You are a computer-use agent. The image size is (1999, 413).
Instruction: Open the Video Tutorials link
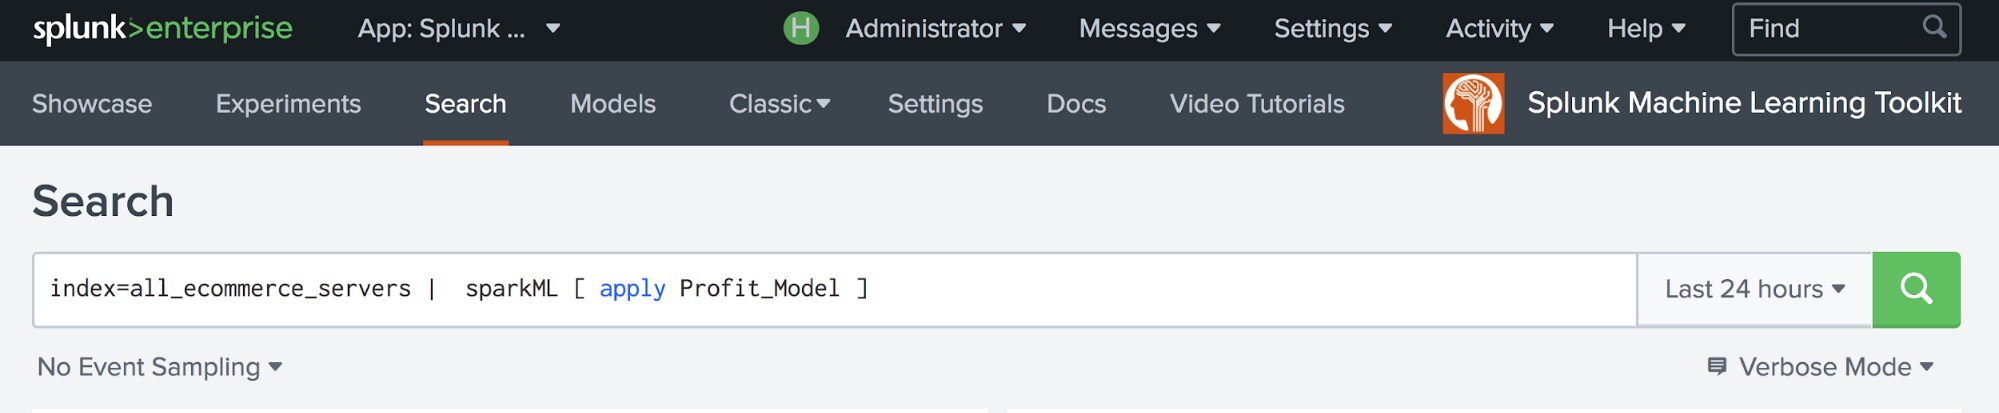click(1257, 104)
